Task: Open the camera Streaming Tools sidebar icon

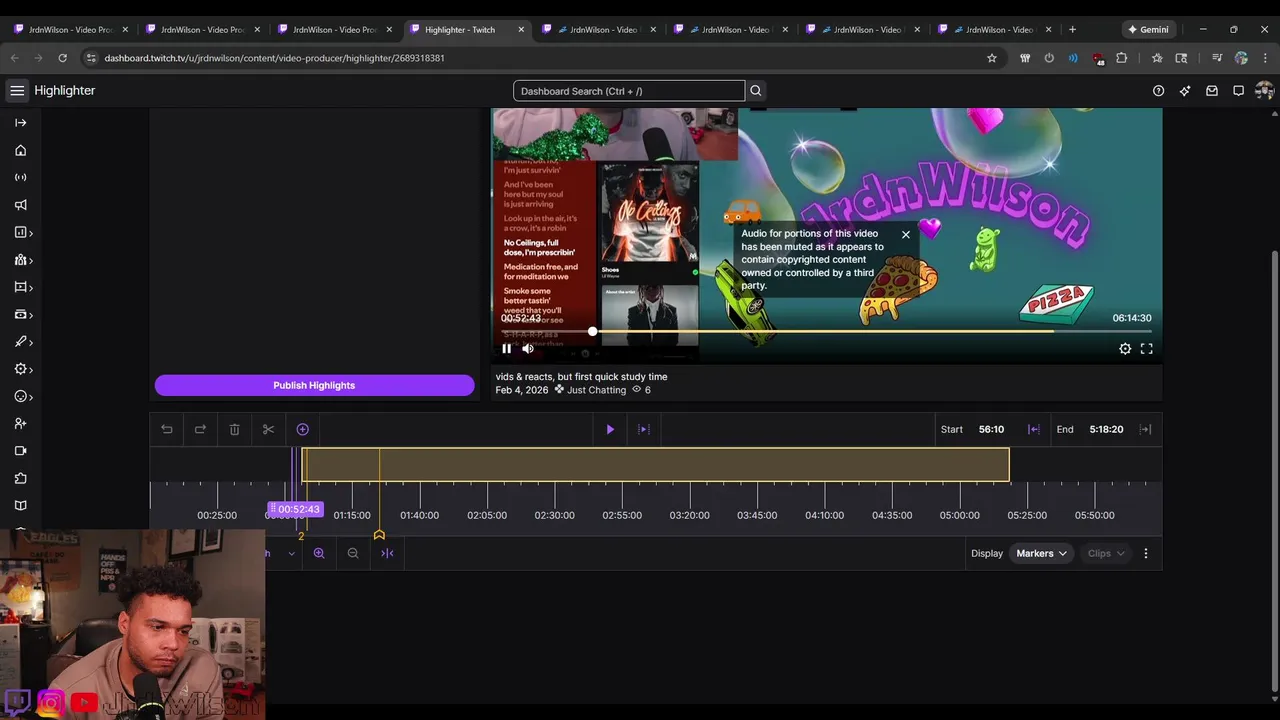Action: pos(20,451)
